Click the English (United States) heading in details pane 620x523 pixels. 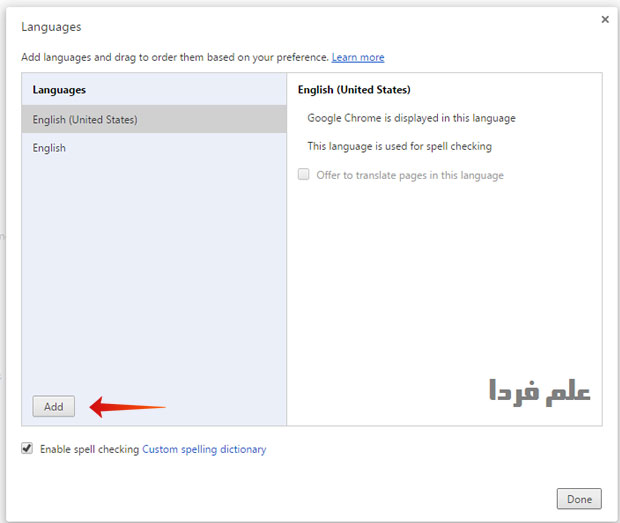tap(354, 90)
